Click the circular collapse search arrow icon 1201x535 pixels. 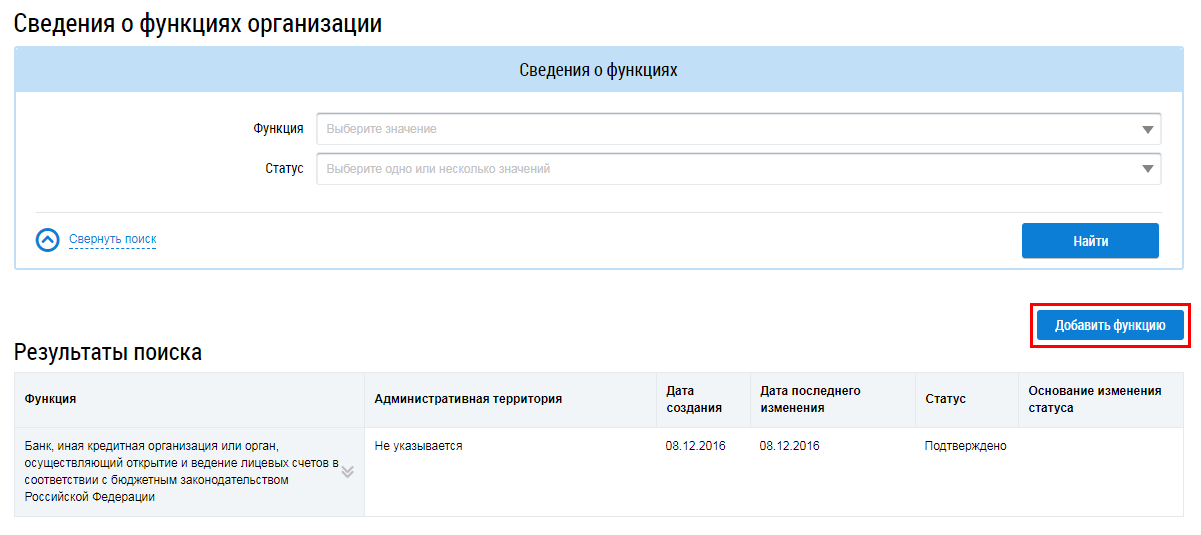pyautogui.click(x=48, y=240)
